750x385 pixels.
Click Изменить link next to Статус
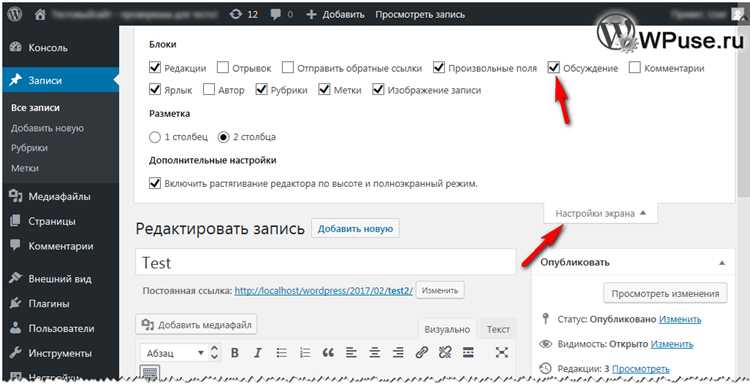point(680,319)
